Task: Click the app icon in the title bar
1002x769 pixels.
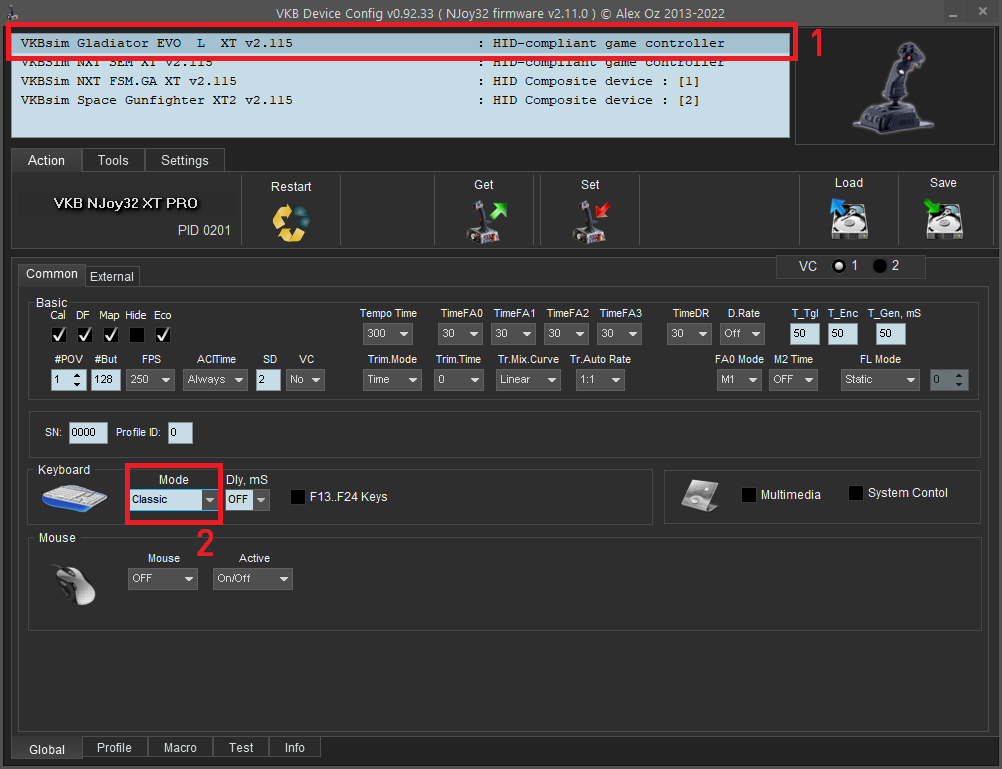Action: point(12,13)
